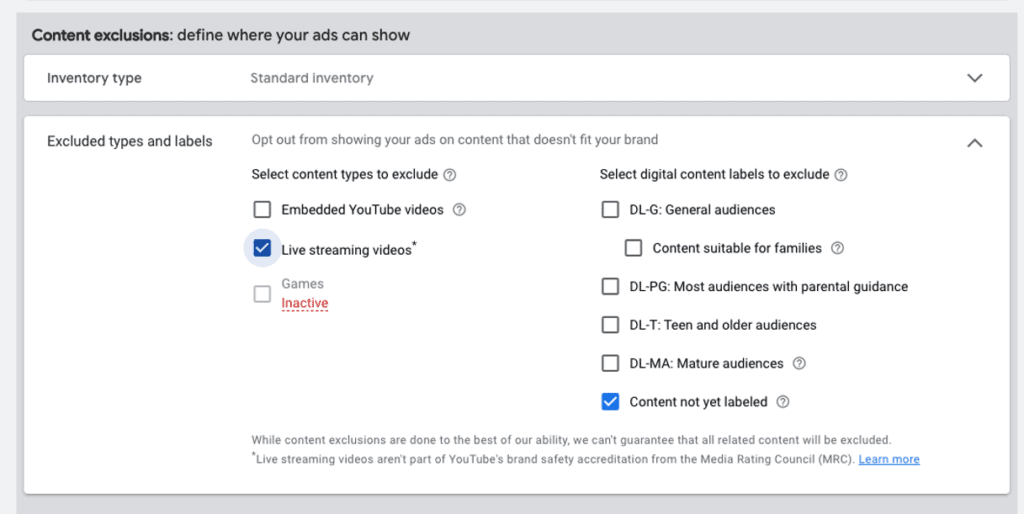Click the inactive Games checkbox
Image resolution: width=1024 pixels, height=514 pixels.
262,294
